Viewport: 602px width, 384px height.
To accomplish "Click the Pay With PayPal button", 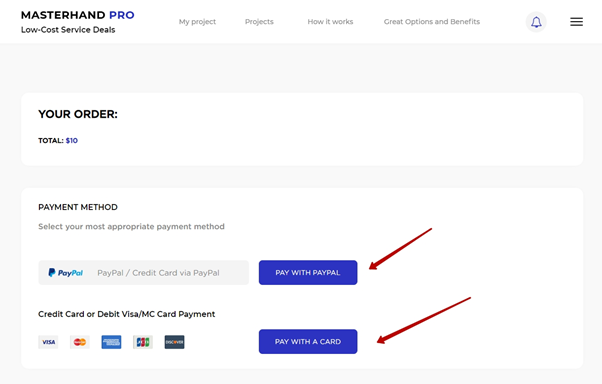I will pyautogui.click(x=308, y=273).
